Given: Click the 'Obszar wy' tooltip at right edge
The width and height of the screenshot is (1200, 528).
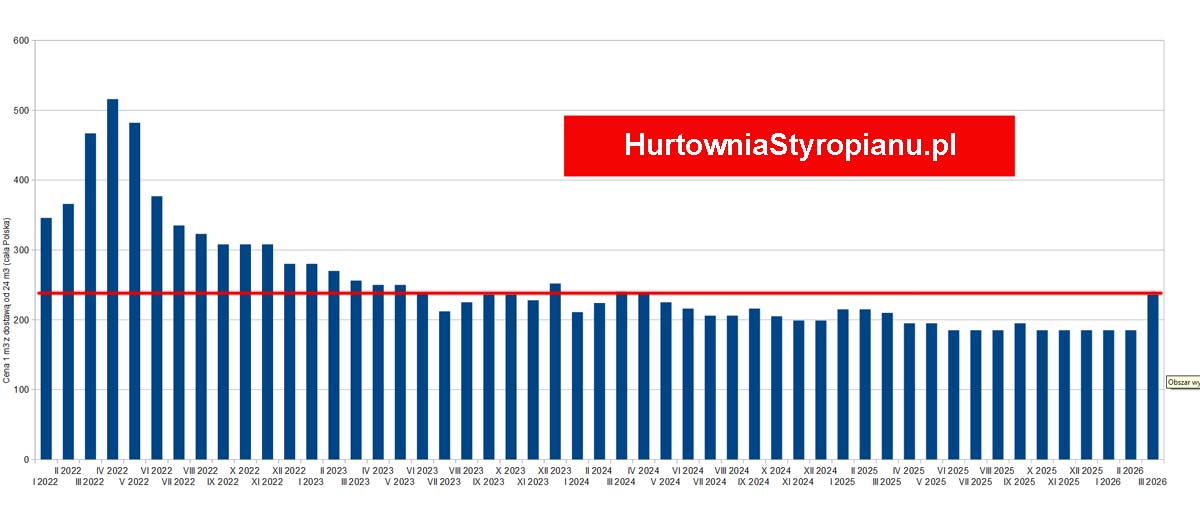Looking at the screenshot, I should 1183,382.
